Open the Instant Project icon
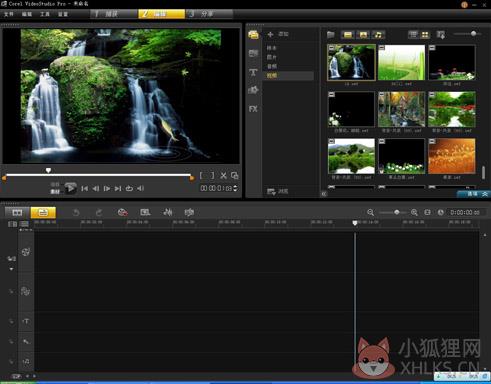Screen dimensions: 491x384 (x=145, y=212)
